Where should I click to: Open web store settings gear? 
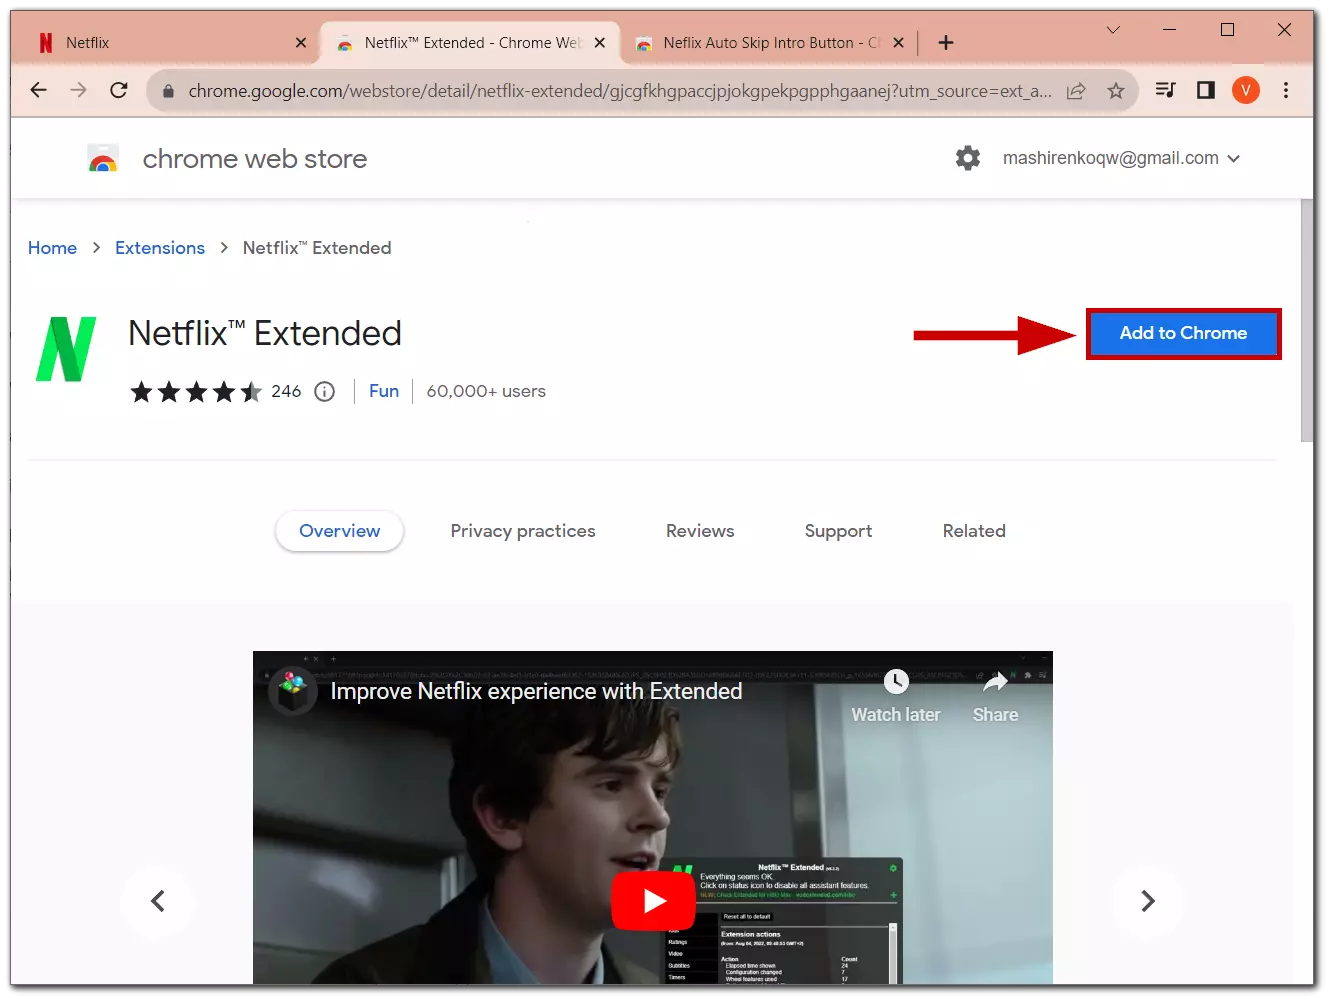[x=968, y=158]
